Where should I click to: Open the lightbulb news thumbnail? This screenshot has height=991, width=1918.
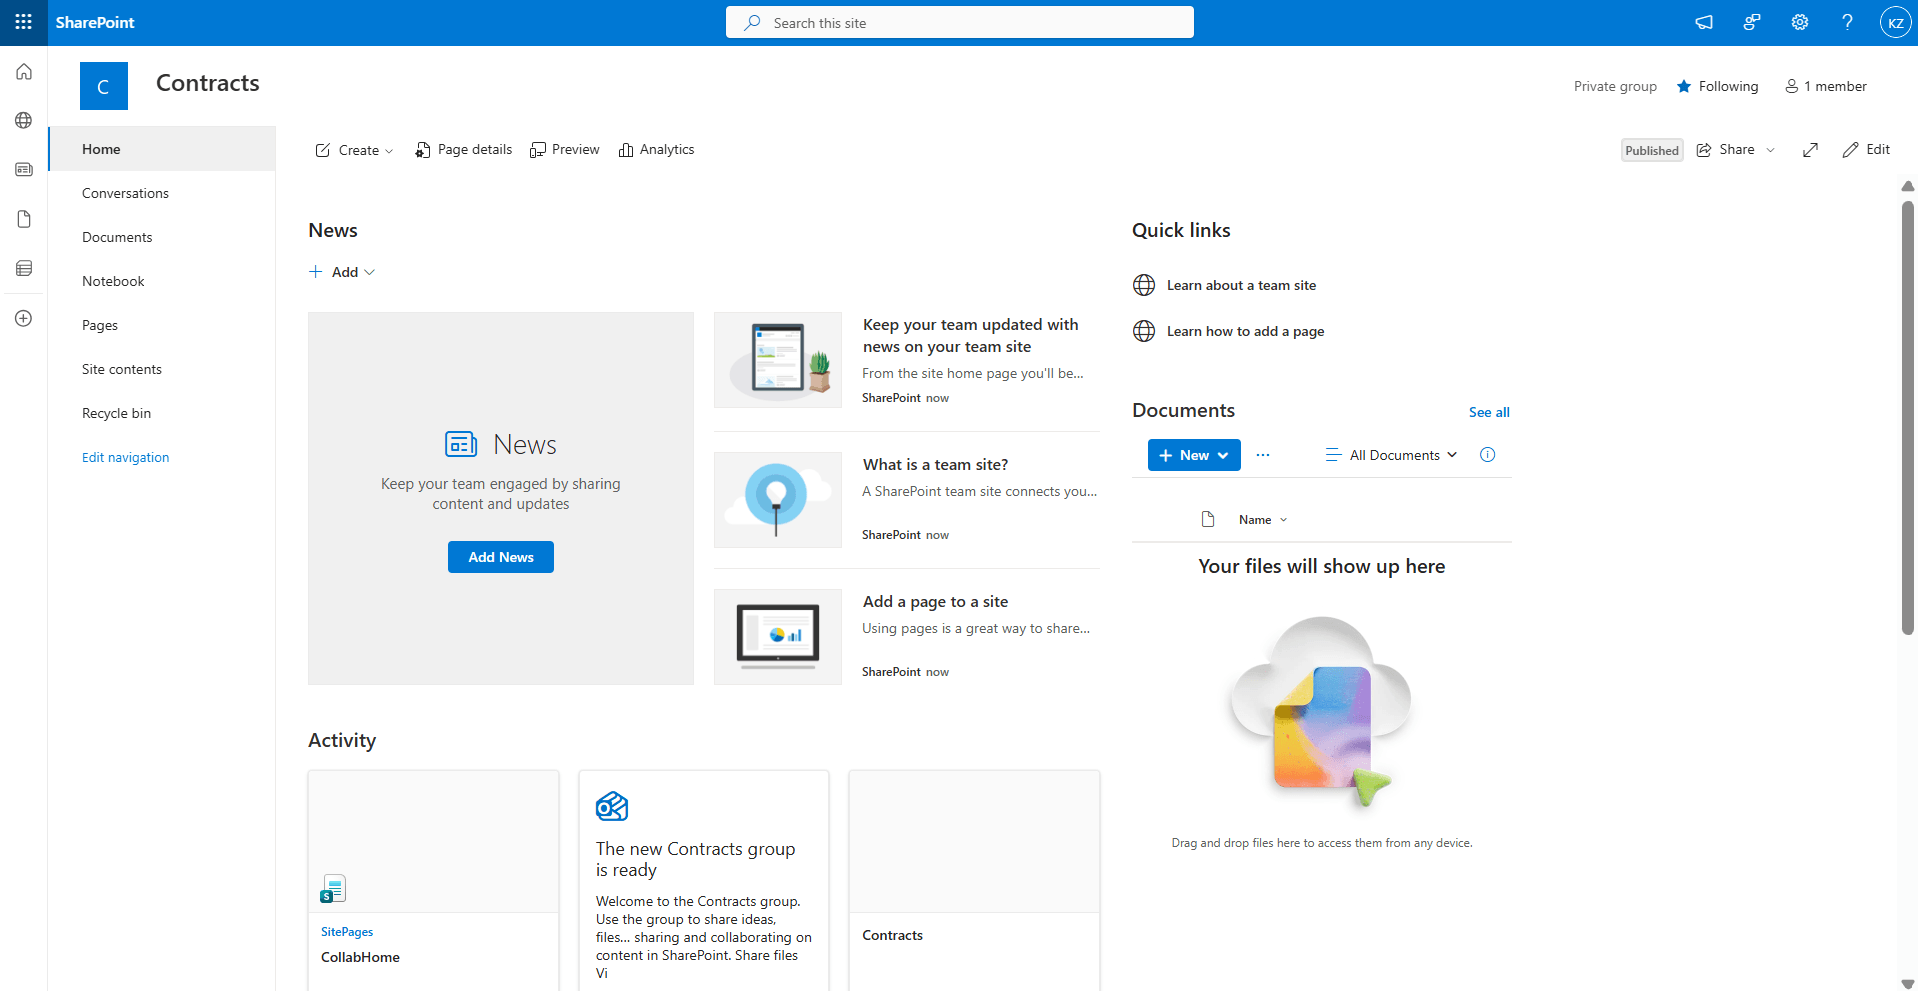pyautogui.click(x=778, y=500)
